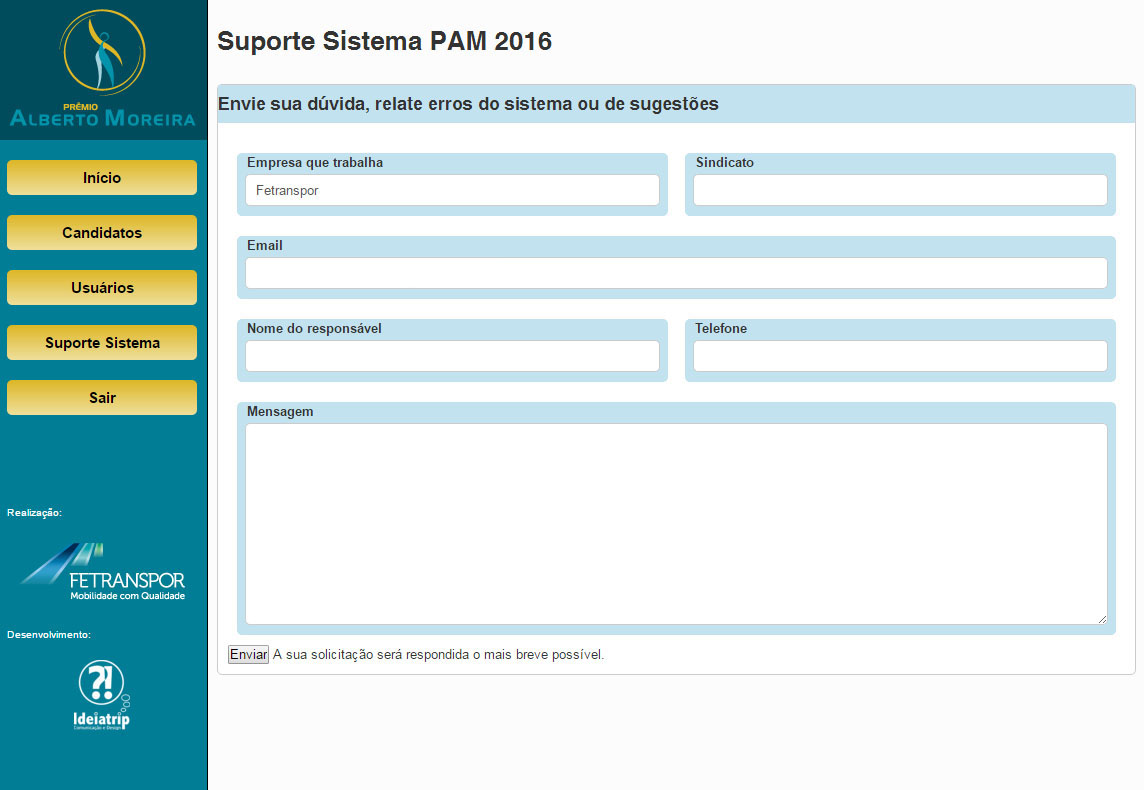Grab the Mensagem textarea resize handle
This screenshot has width=1144, height=790.
(1102, 620)
